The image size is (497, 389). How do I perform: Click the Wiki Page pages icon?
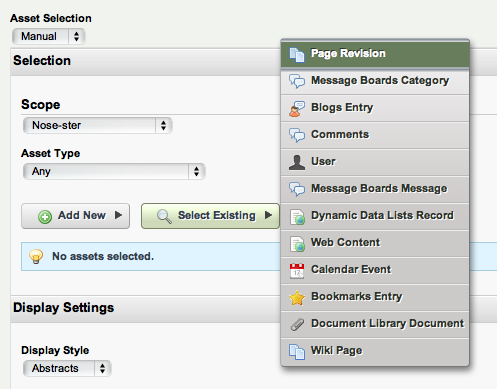[x=297, y=352]
